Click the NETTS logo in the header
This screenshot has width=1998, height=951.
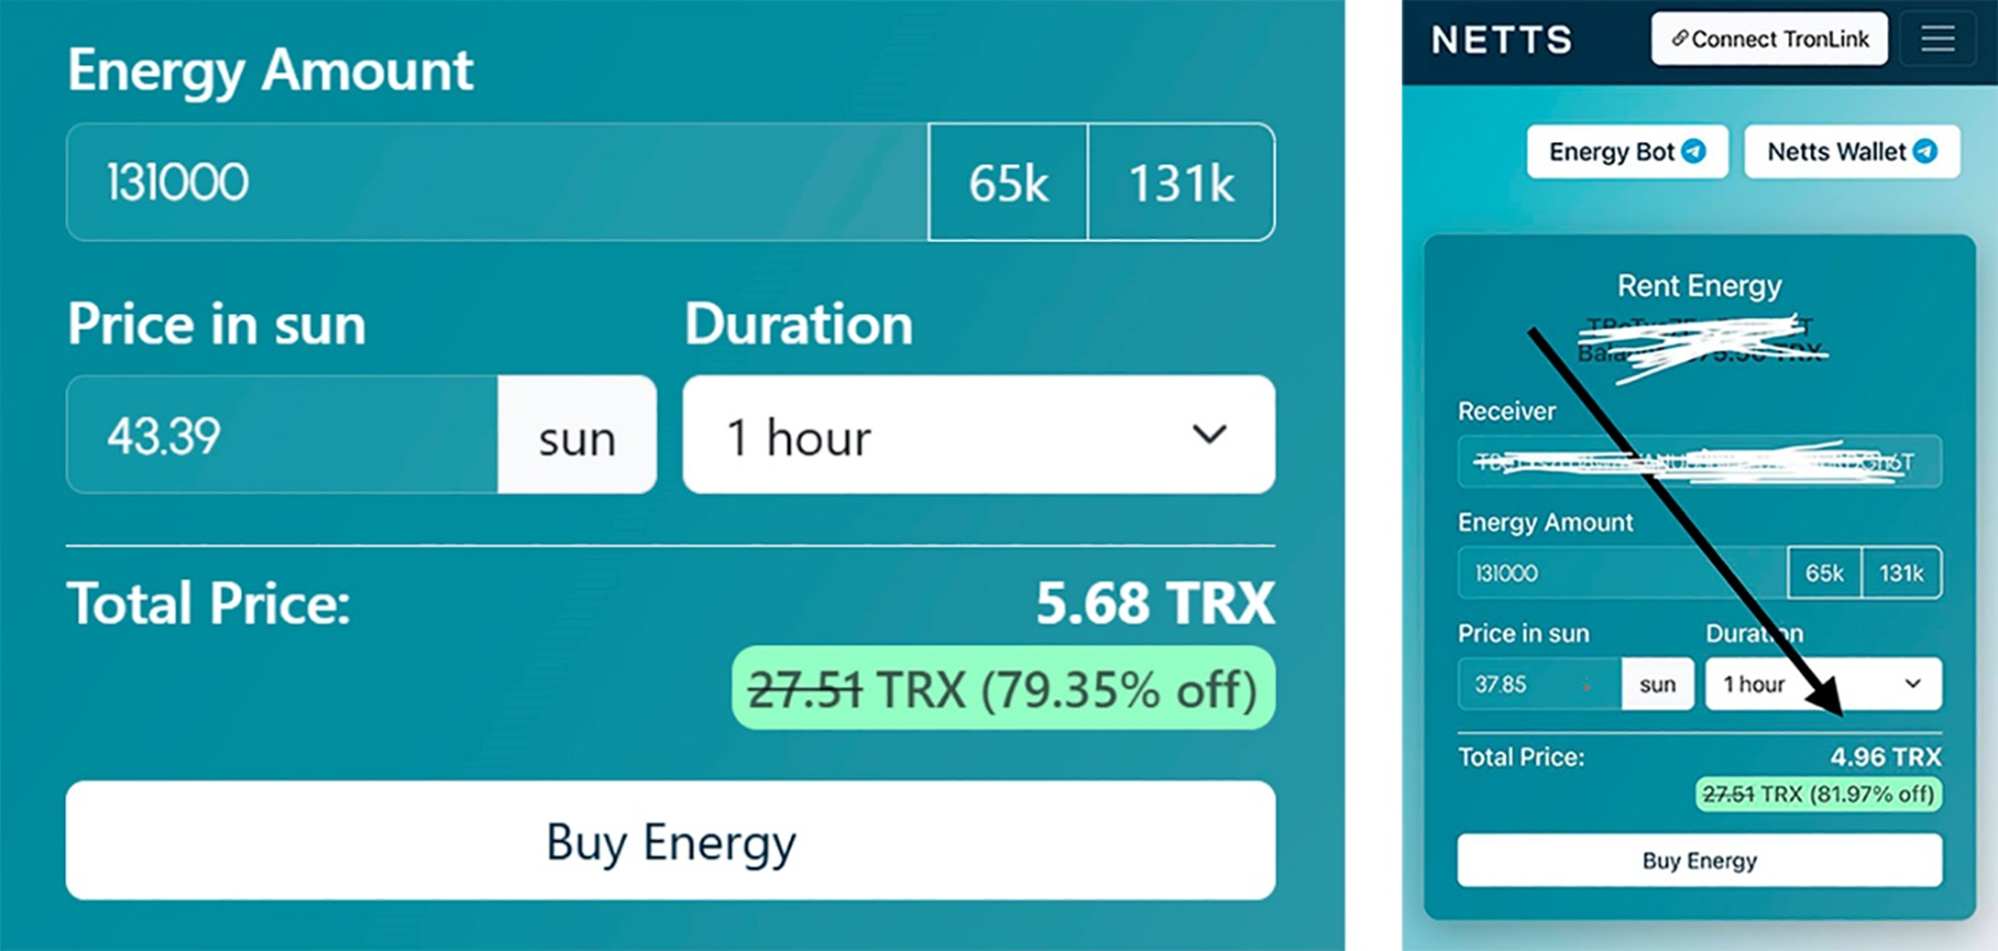pos(1502,40)
